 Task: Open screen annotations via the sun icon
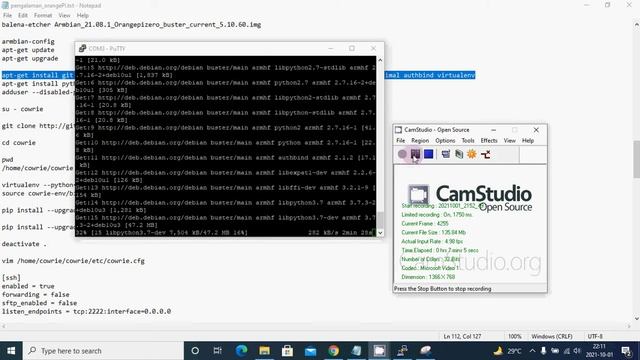472,154
